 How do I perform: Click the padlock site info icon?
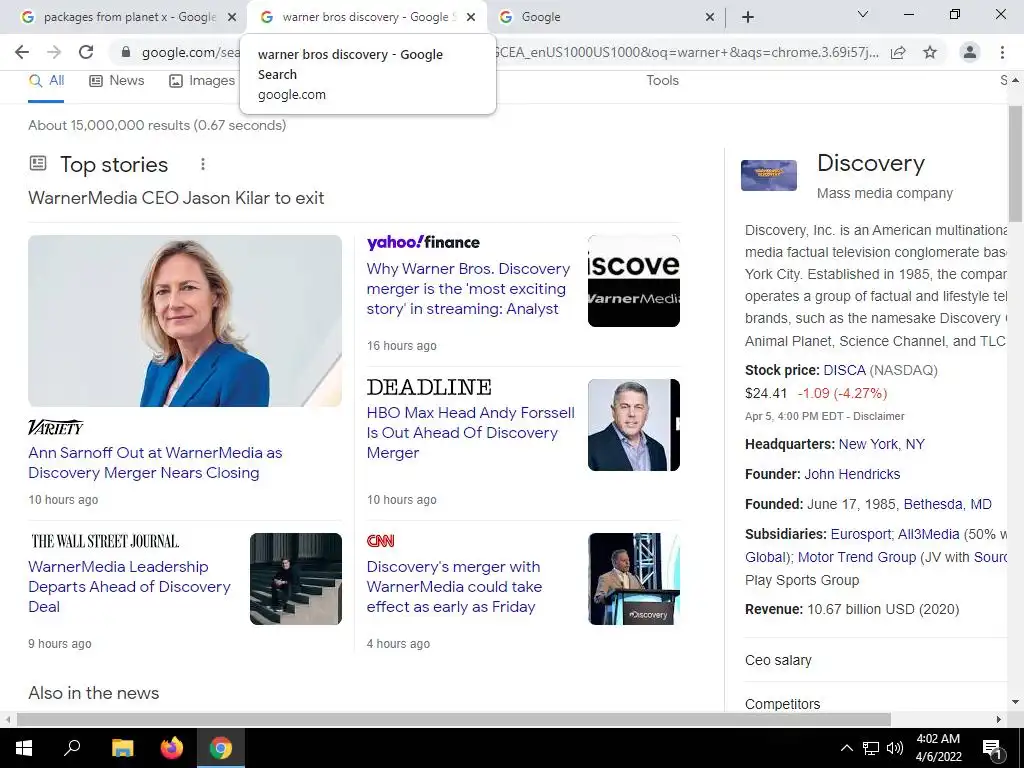(x=126, y=52)
